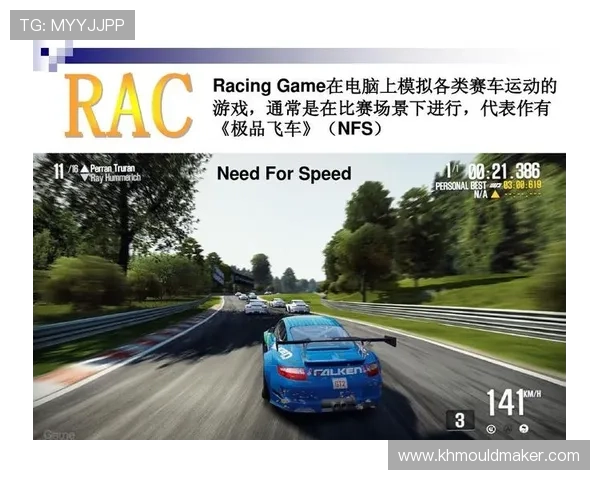Click the lap timer showing 00:21.386
This screenshot has width=600, height=480.
(x=503, y=171)
